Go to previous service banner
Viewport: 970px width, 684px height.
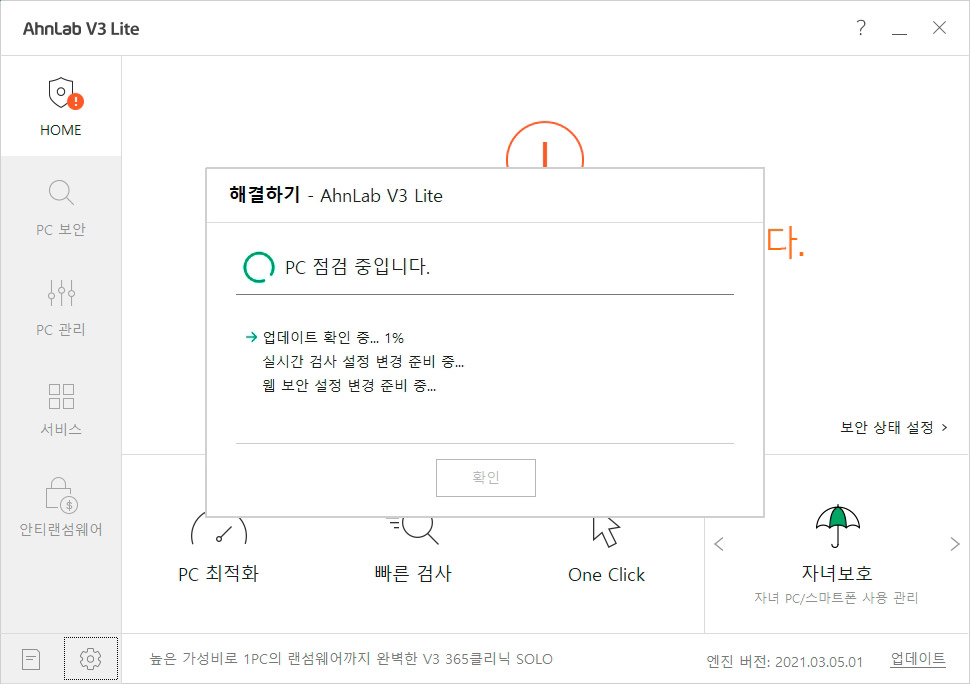(718, 544)
